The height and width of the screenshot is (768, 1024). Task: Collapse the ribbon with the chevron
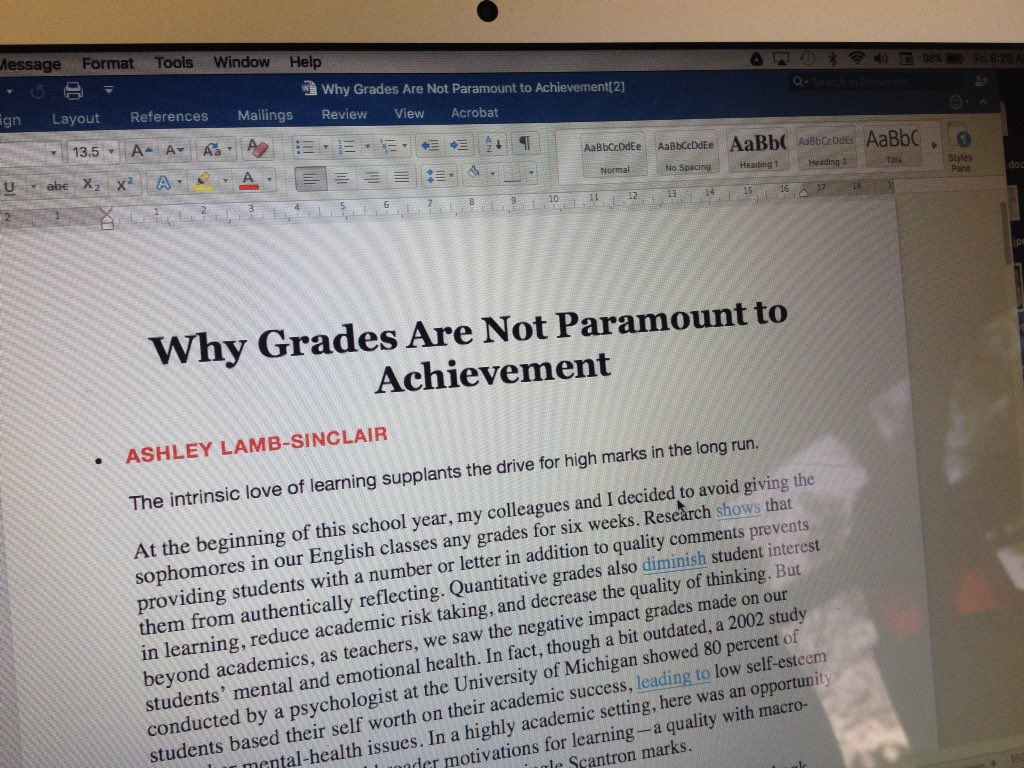point(982,102)
